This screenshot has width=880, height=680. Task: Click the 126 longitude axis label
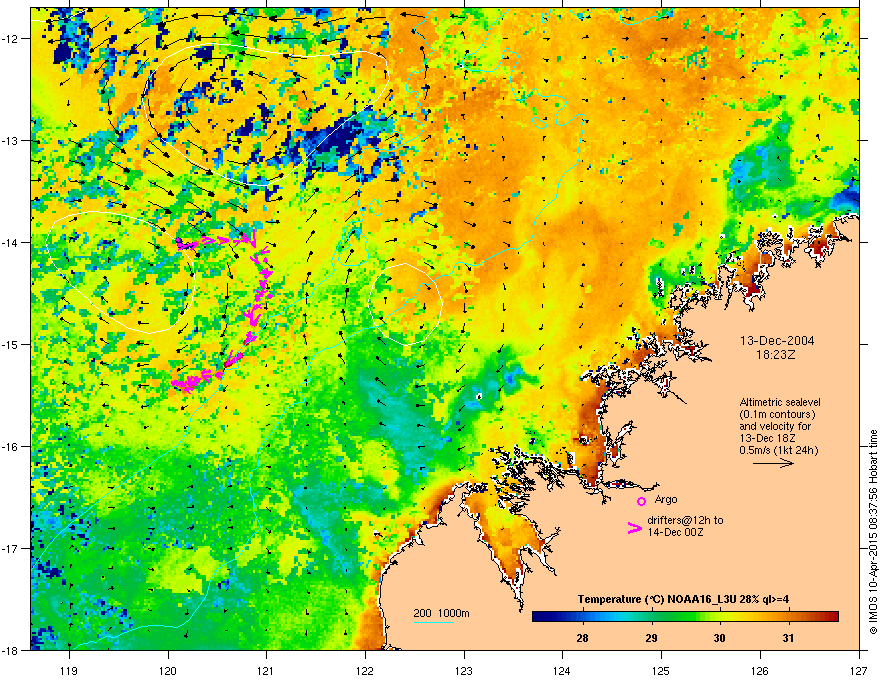[x=760, y=670]
